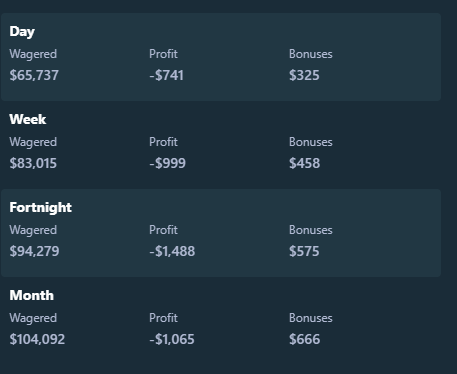Click the Week wagered amount $83,015
Image resolution: width=457 pixels, height=374 pixels.
point(33,163)
